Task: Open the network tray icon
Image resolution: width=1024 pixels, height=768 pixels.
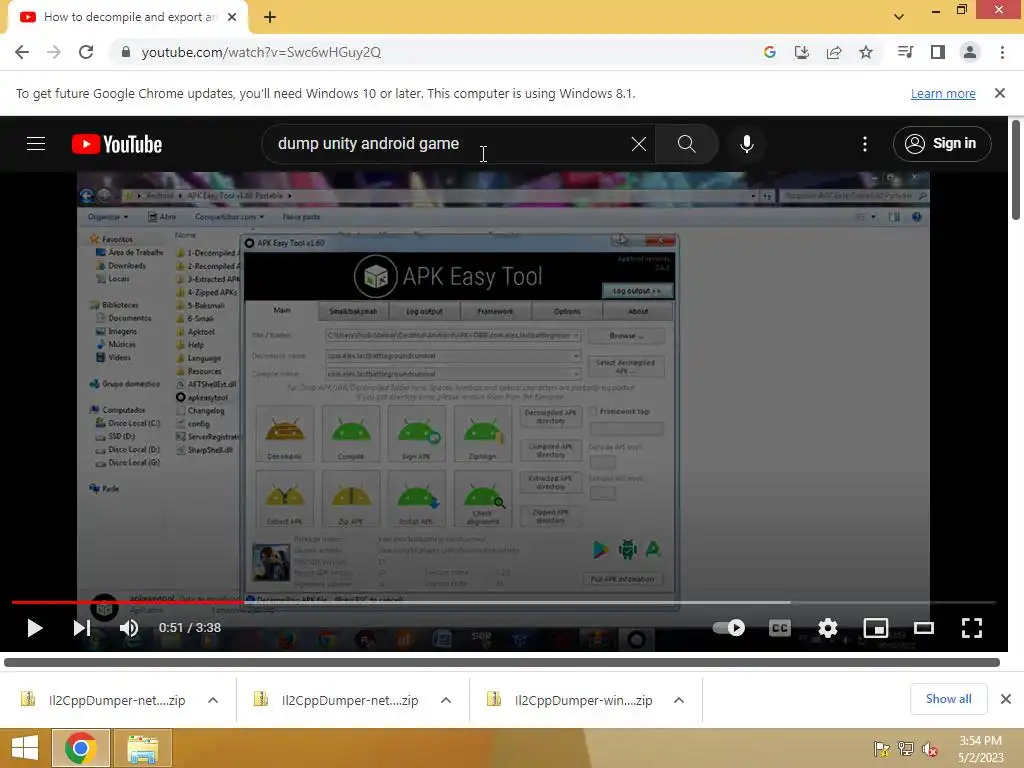Action: pyautogui.click(x=906, y=749)
